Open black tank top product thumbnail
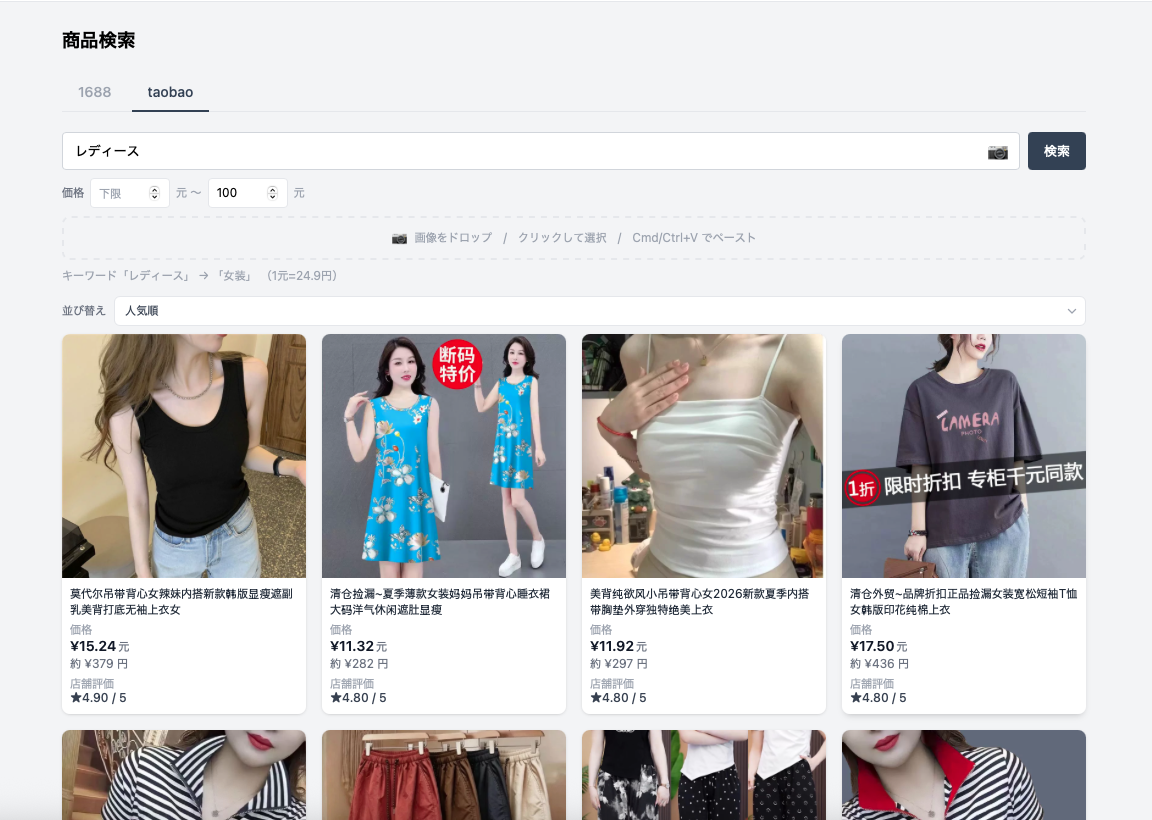The width and height of the screenshot is (1152, 820). [184, 456]
